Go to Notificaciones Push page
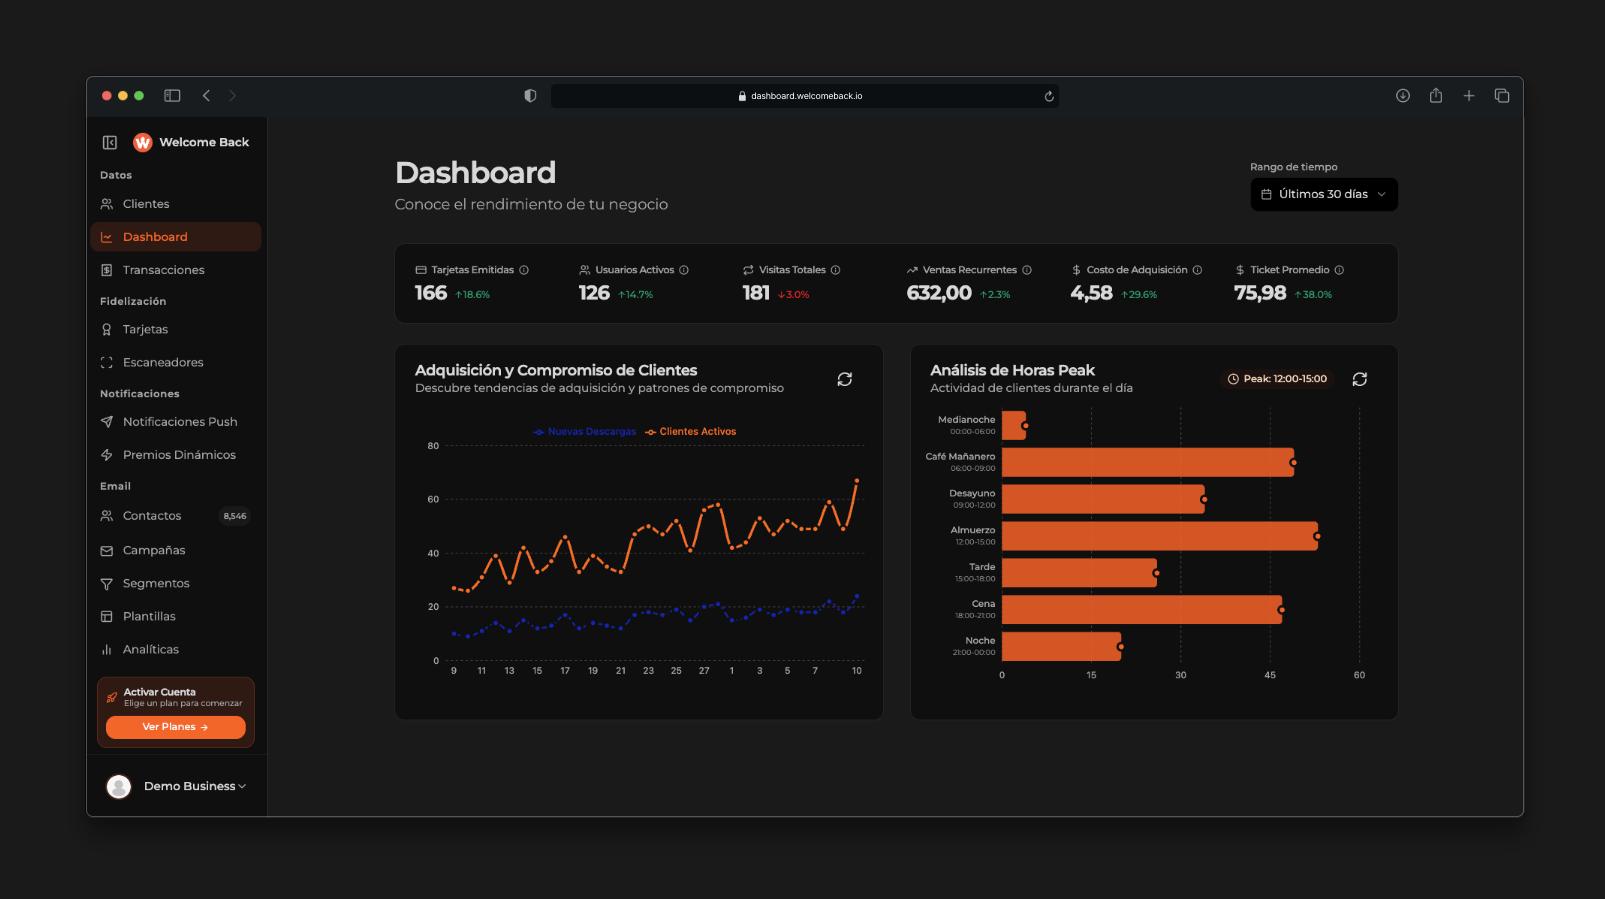Viewport: 1605px width, 899px height. pos(180,422)
